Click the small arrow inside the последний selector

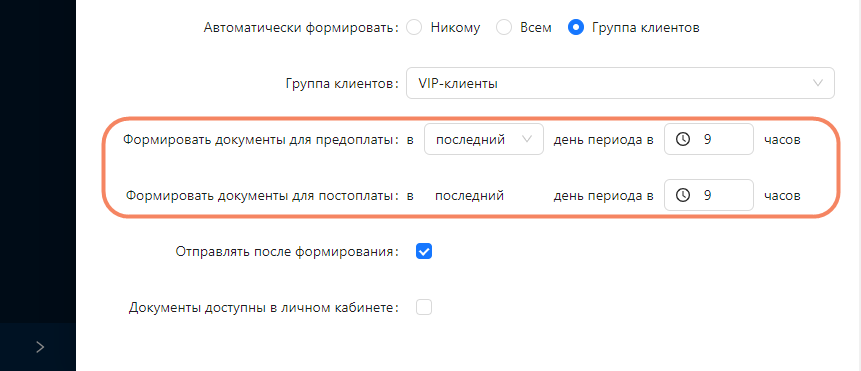(527, 139)
